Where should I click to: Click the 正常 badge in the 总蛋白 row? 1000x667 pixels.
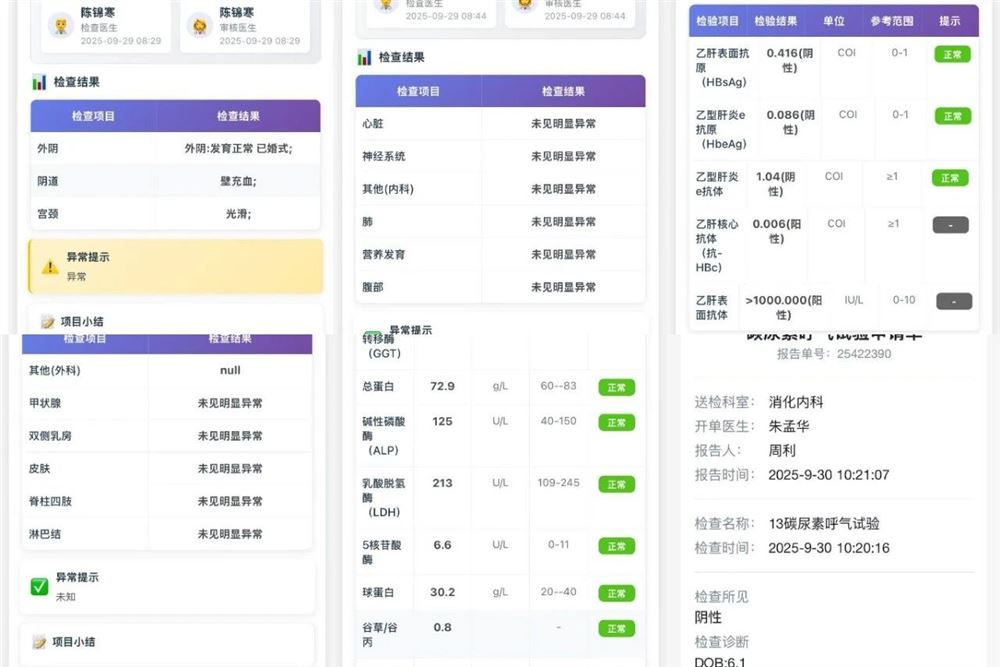point(617,387)
